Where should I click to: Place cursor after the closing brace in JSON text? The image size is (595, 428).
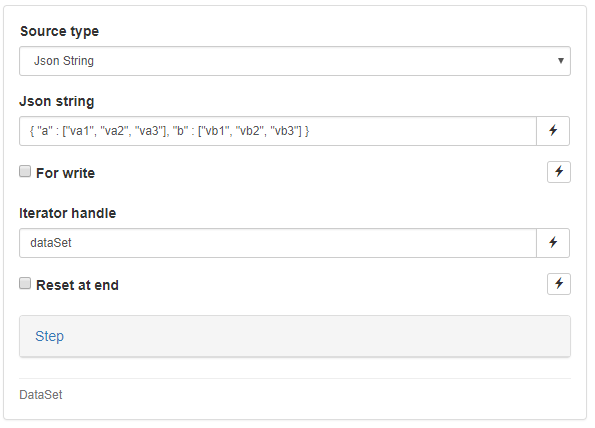pyautogui.click(x=310, y=131)
